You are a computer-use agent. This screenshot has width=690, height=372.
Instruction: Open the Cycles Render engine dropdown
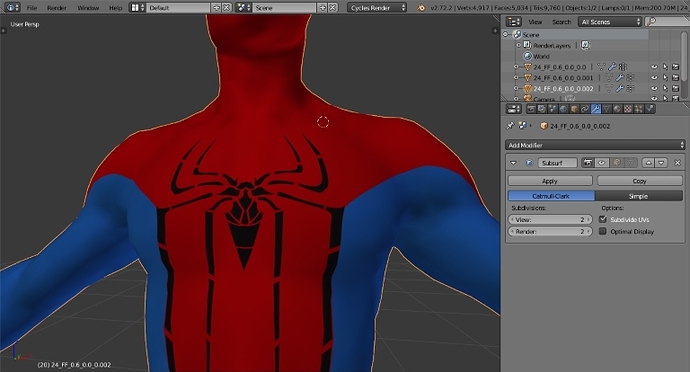coord(377,7)
